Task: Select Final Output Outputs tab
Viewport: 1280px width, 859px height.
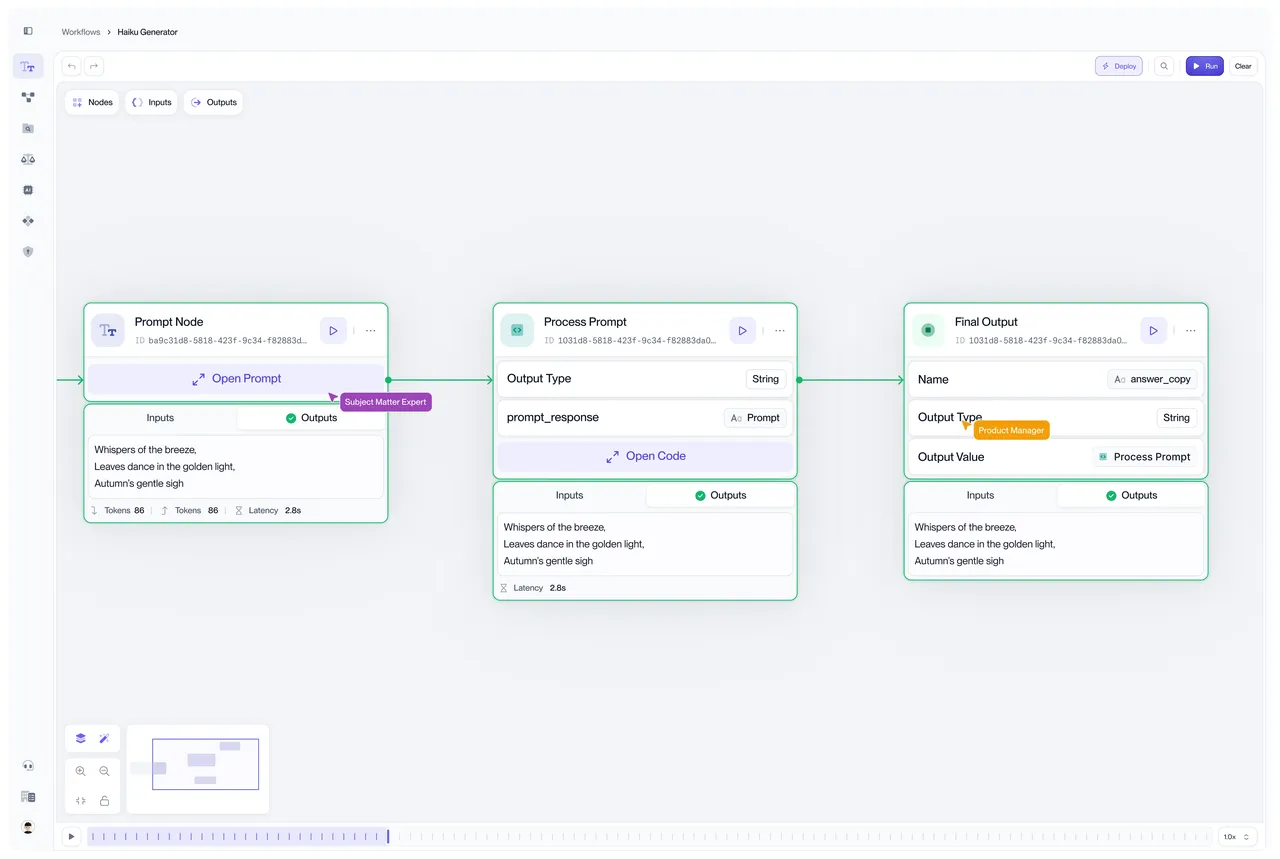Action: pyautogui.click(x=1131, y=495)
